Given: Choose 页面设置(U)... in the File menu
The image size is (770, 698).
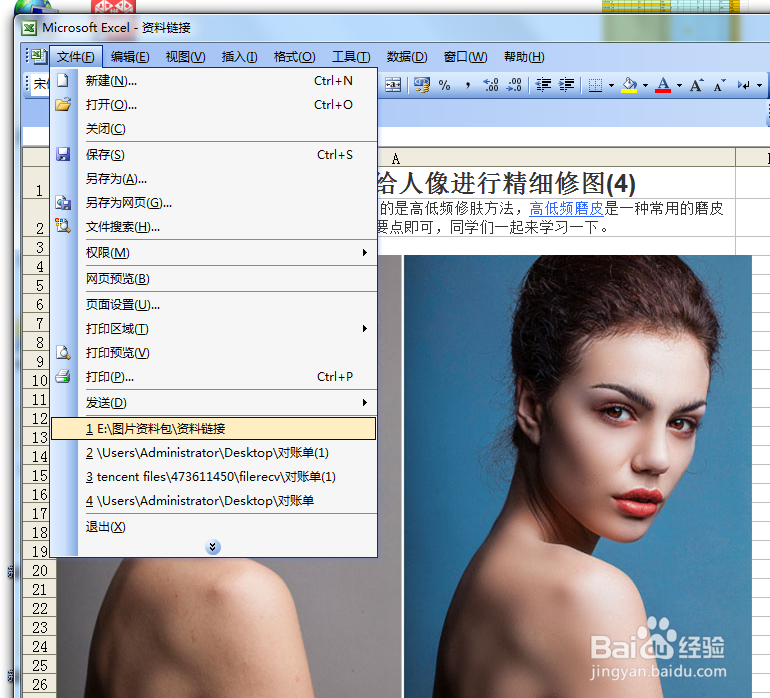Looking at the screenshot, I should pos(214,305).
